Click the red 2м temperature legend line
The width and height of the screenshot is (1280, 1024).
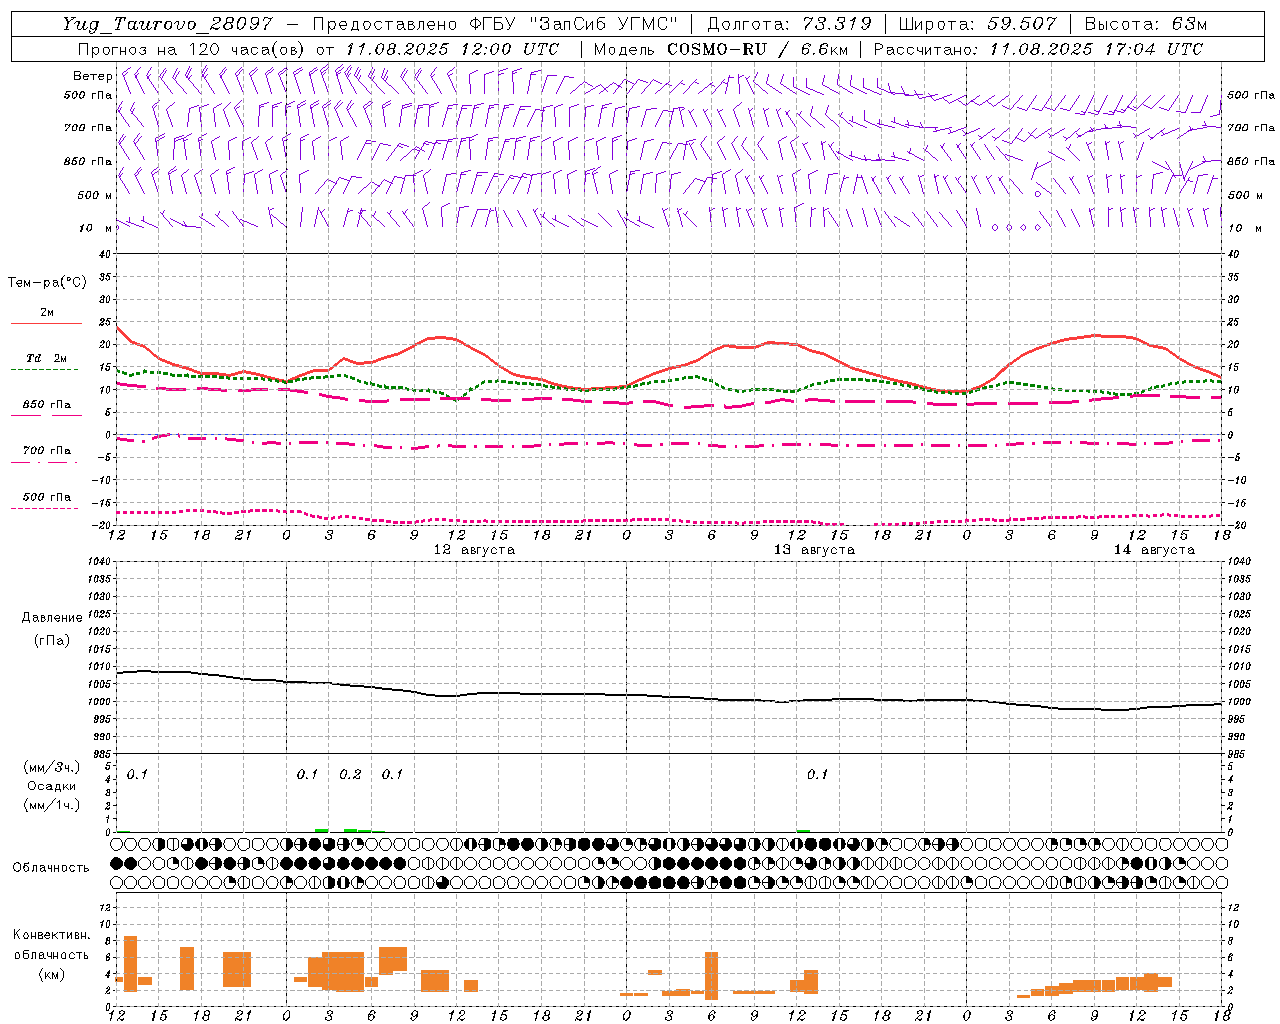point(46,323)
